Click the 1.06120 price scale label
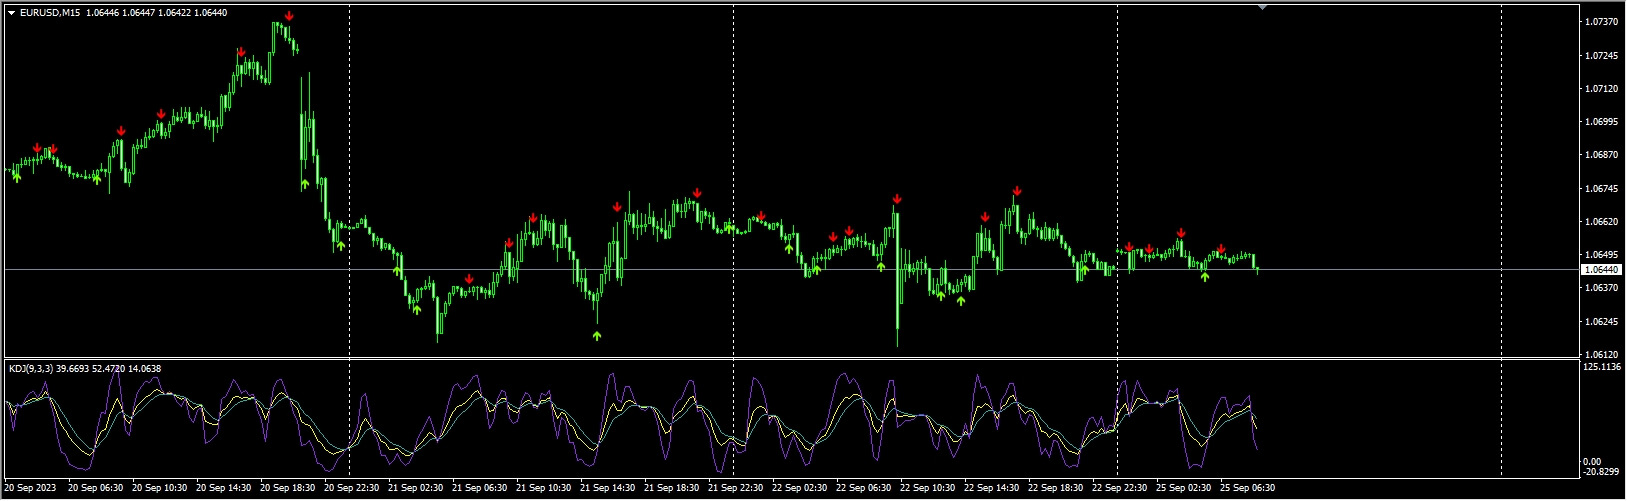 click(1602, 355)
